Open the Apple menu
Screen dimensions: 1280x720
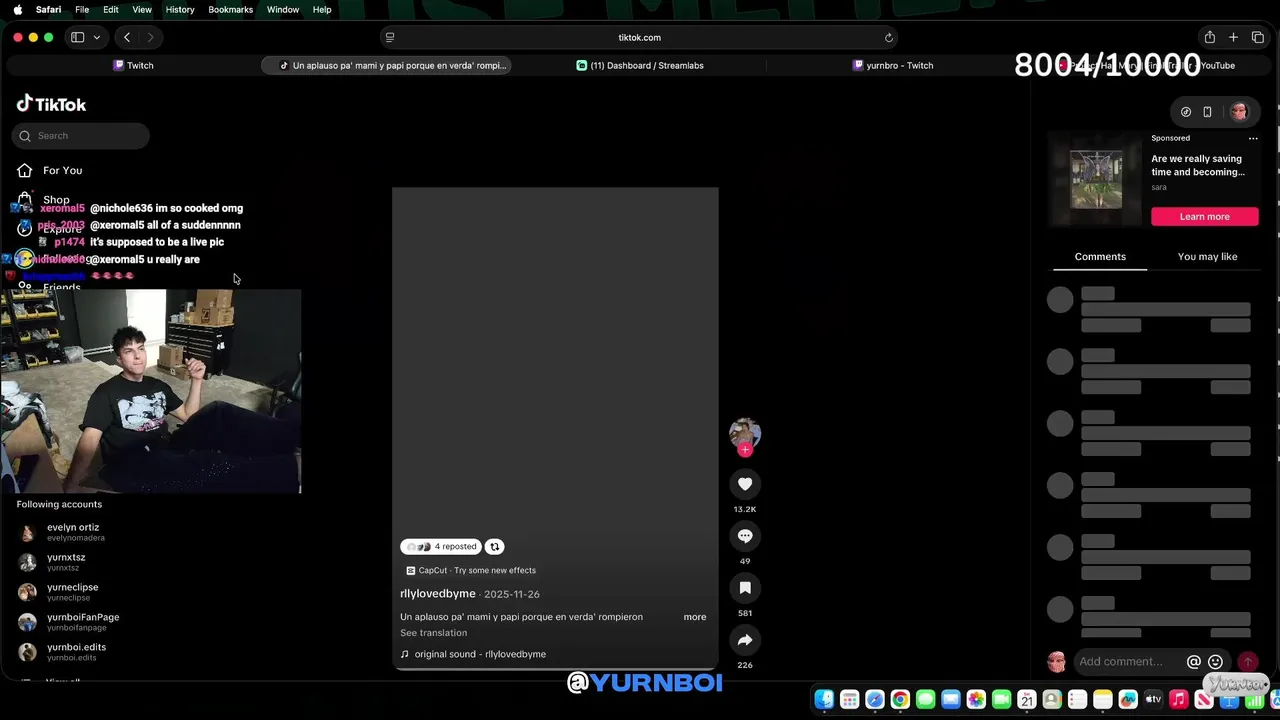pyautogui.click(x=18, y=9)
